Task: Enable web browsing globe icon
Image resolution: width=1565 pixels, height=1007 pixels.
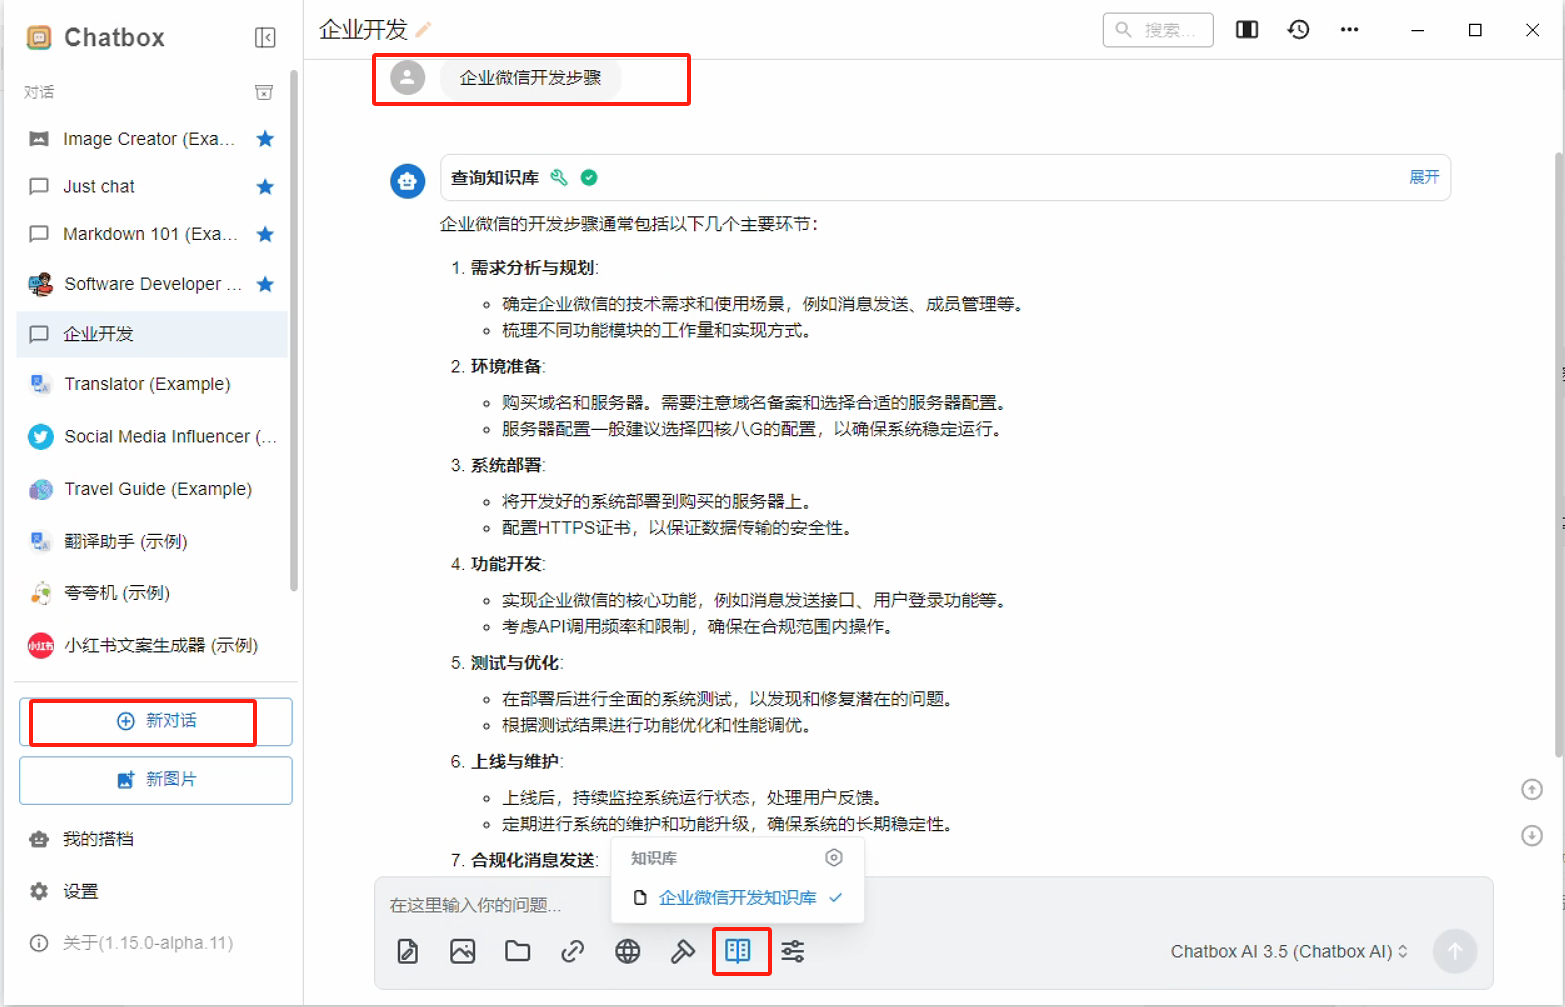Action: click(628, 951)
